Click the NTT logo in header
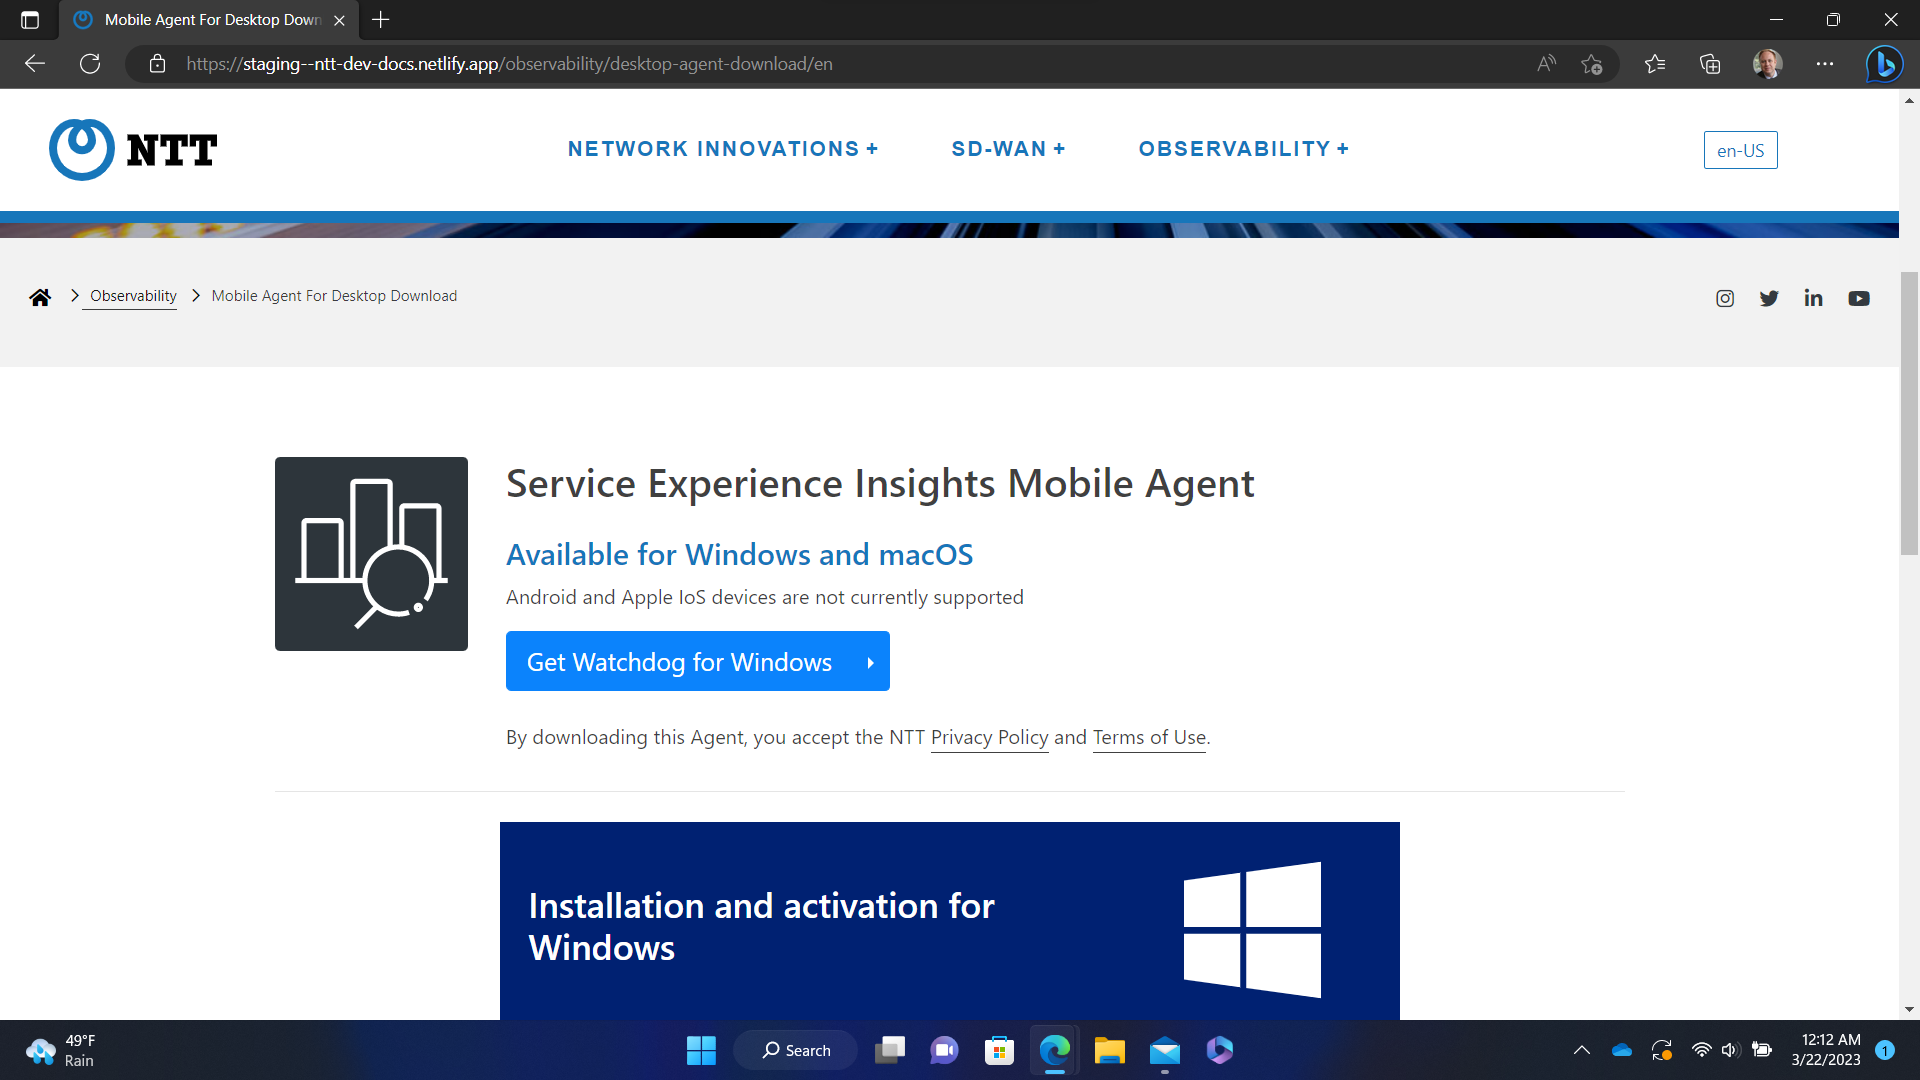 [x=133, y=150]
